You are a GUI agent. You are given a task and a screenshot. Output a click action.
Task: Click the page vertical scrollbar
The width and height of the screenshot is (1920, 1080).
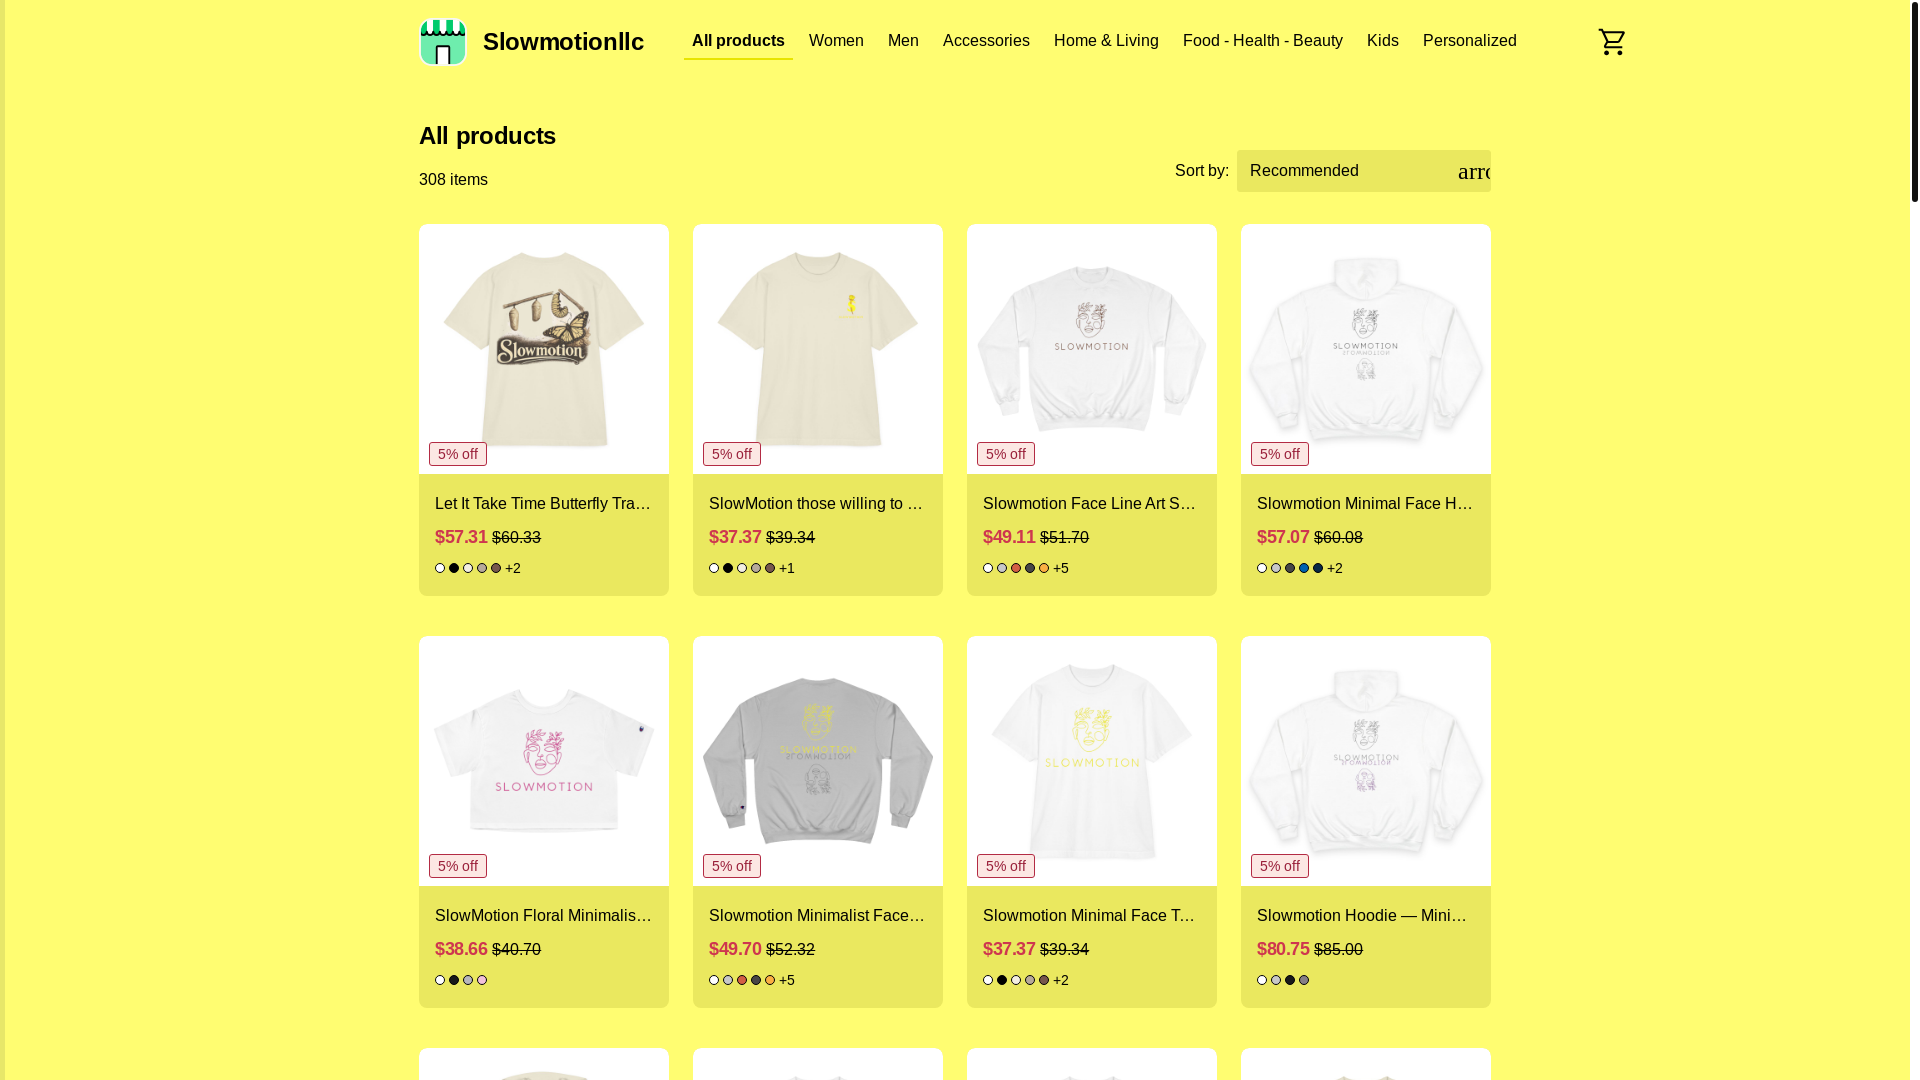click(x=1914, y=540)
